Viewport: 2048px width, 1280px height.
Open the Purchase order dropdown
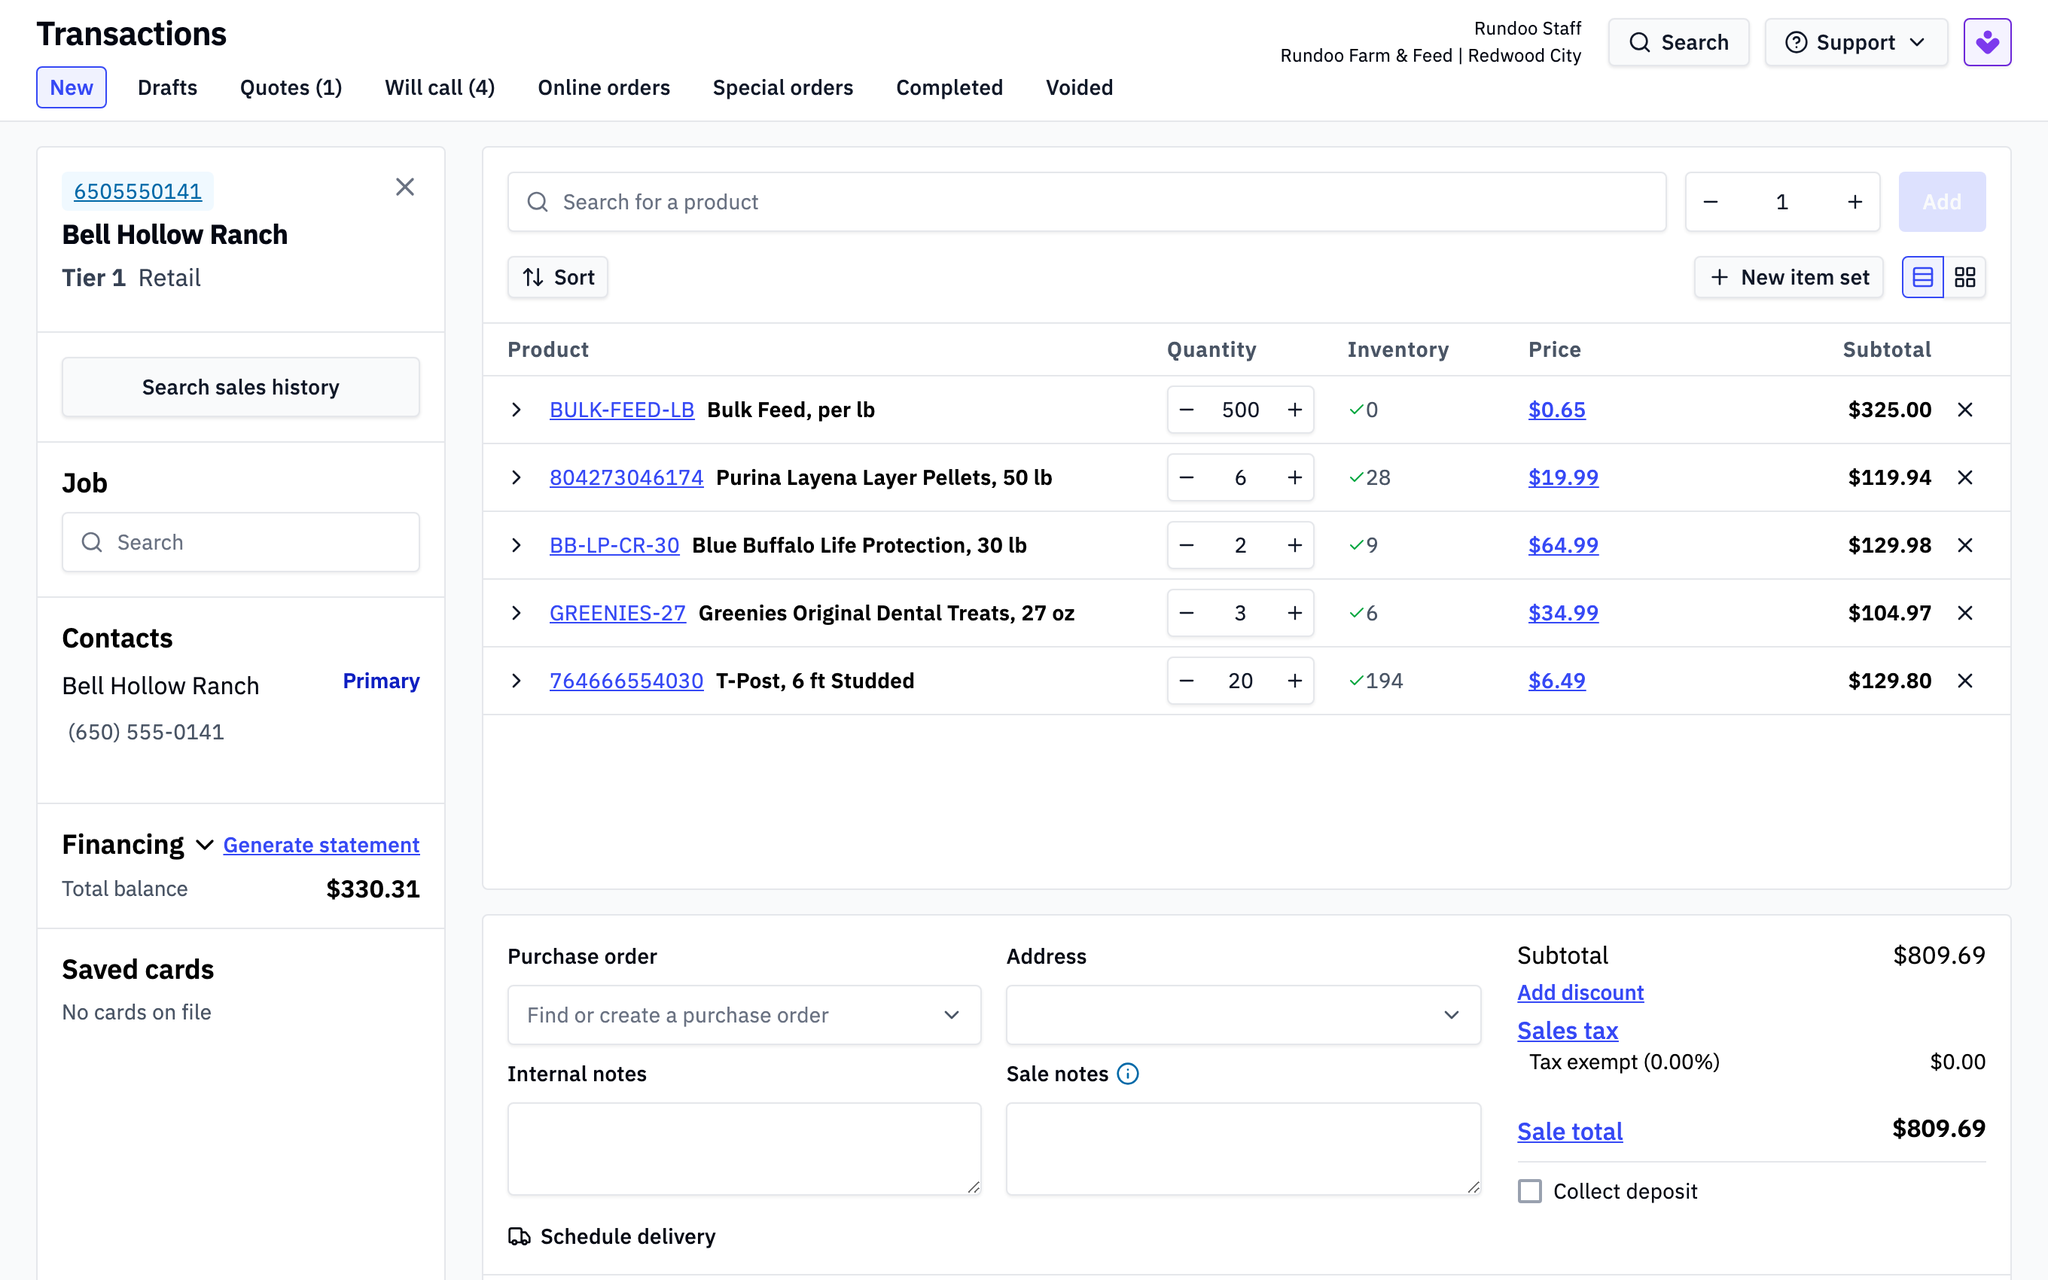pyautogui.click(x=744, y=1015)
